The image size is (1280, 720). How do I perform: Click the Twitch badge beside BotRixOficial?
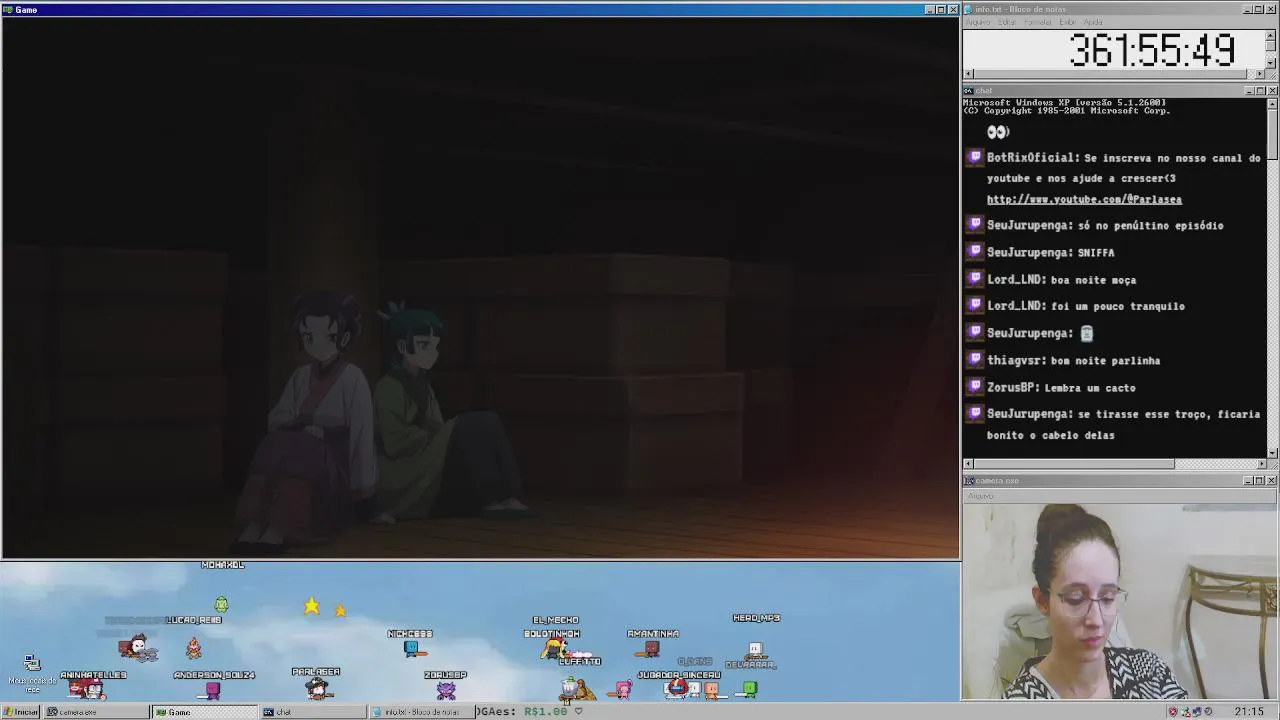976,157
